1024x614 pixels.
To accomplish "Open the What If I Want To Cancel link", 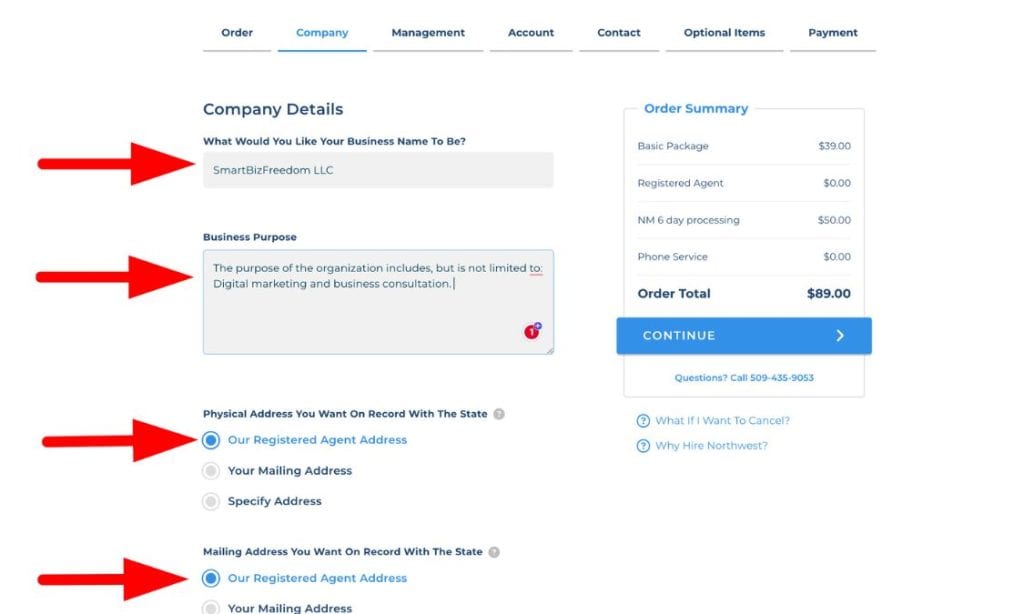I will (x=722, y=421).
